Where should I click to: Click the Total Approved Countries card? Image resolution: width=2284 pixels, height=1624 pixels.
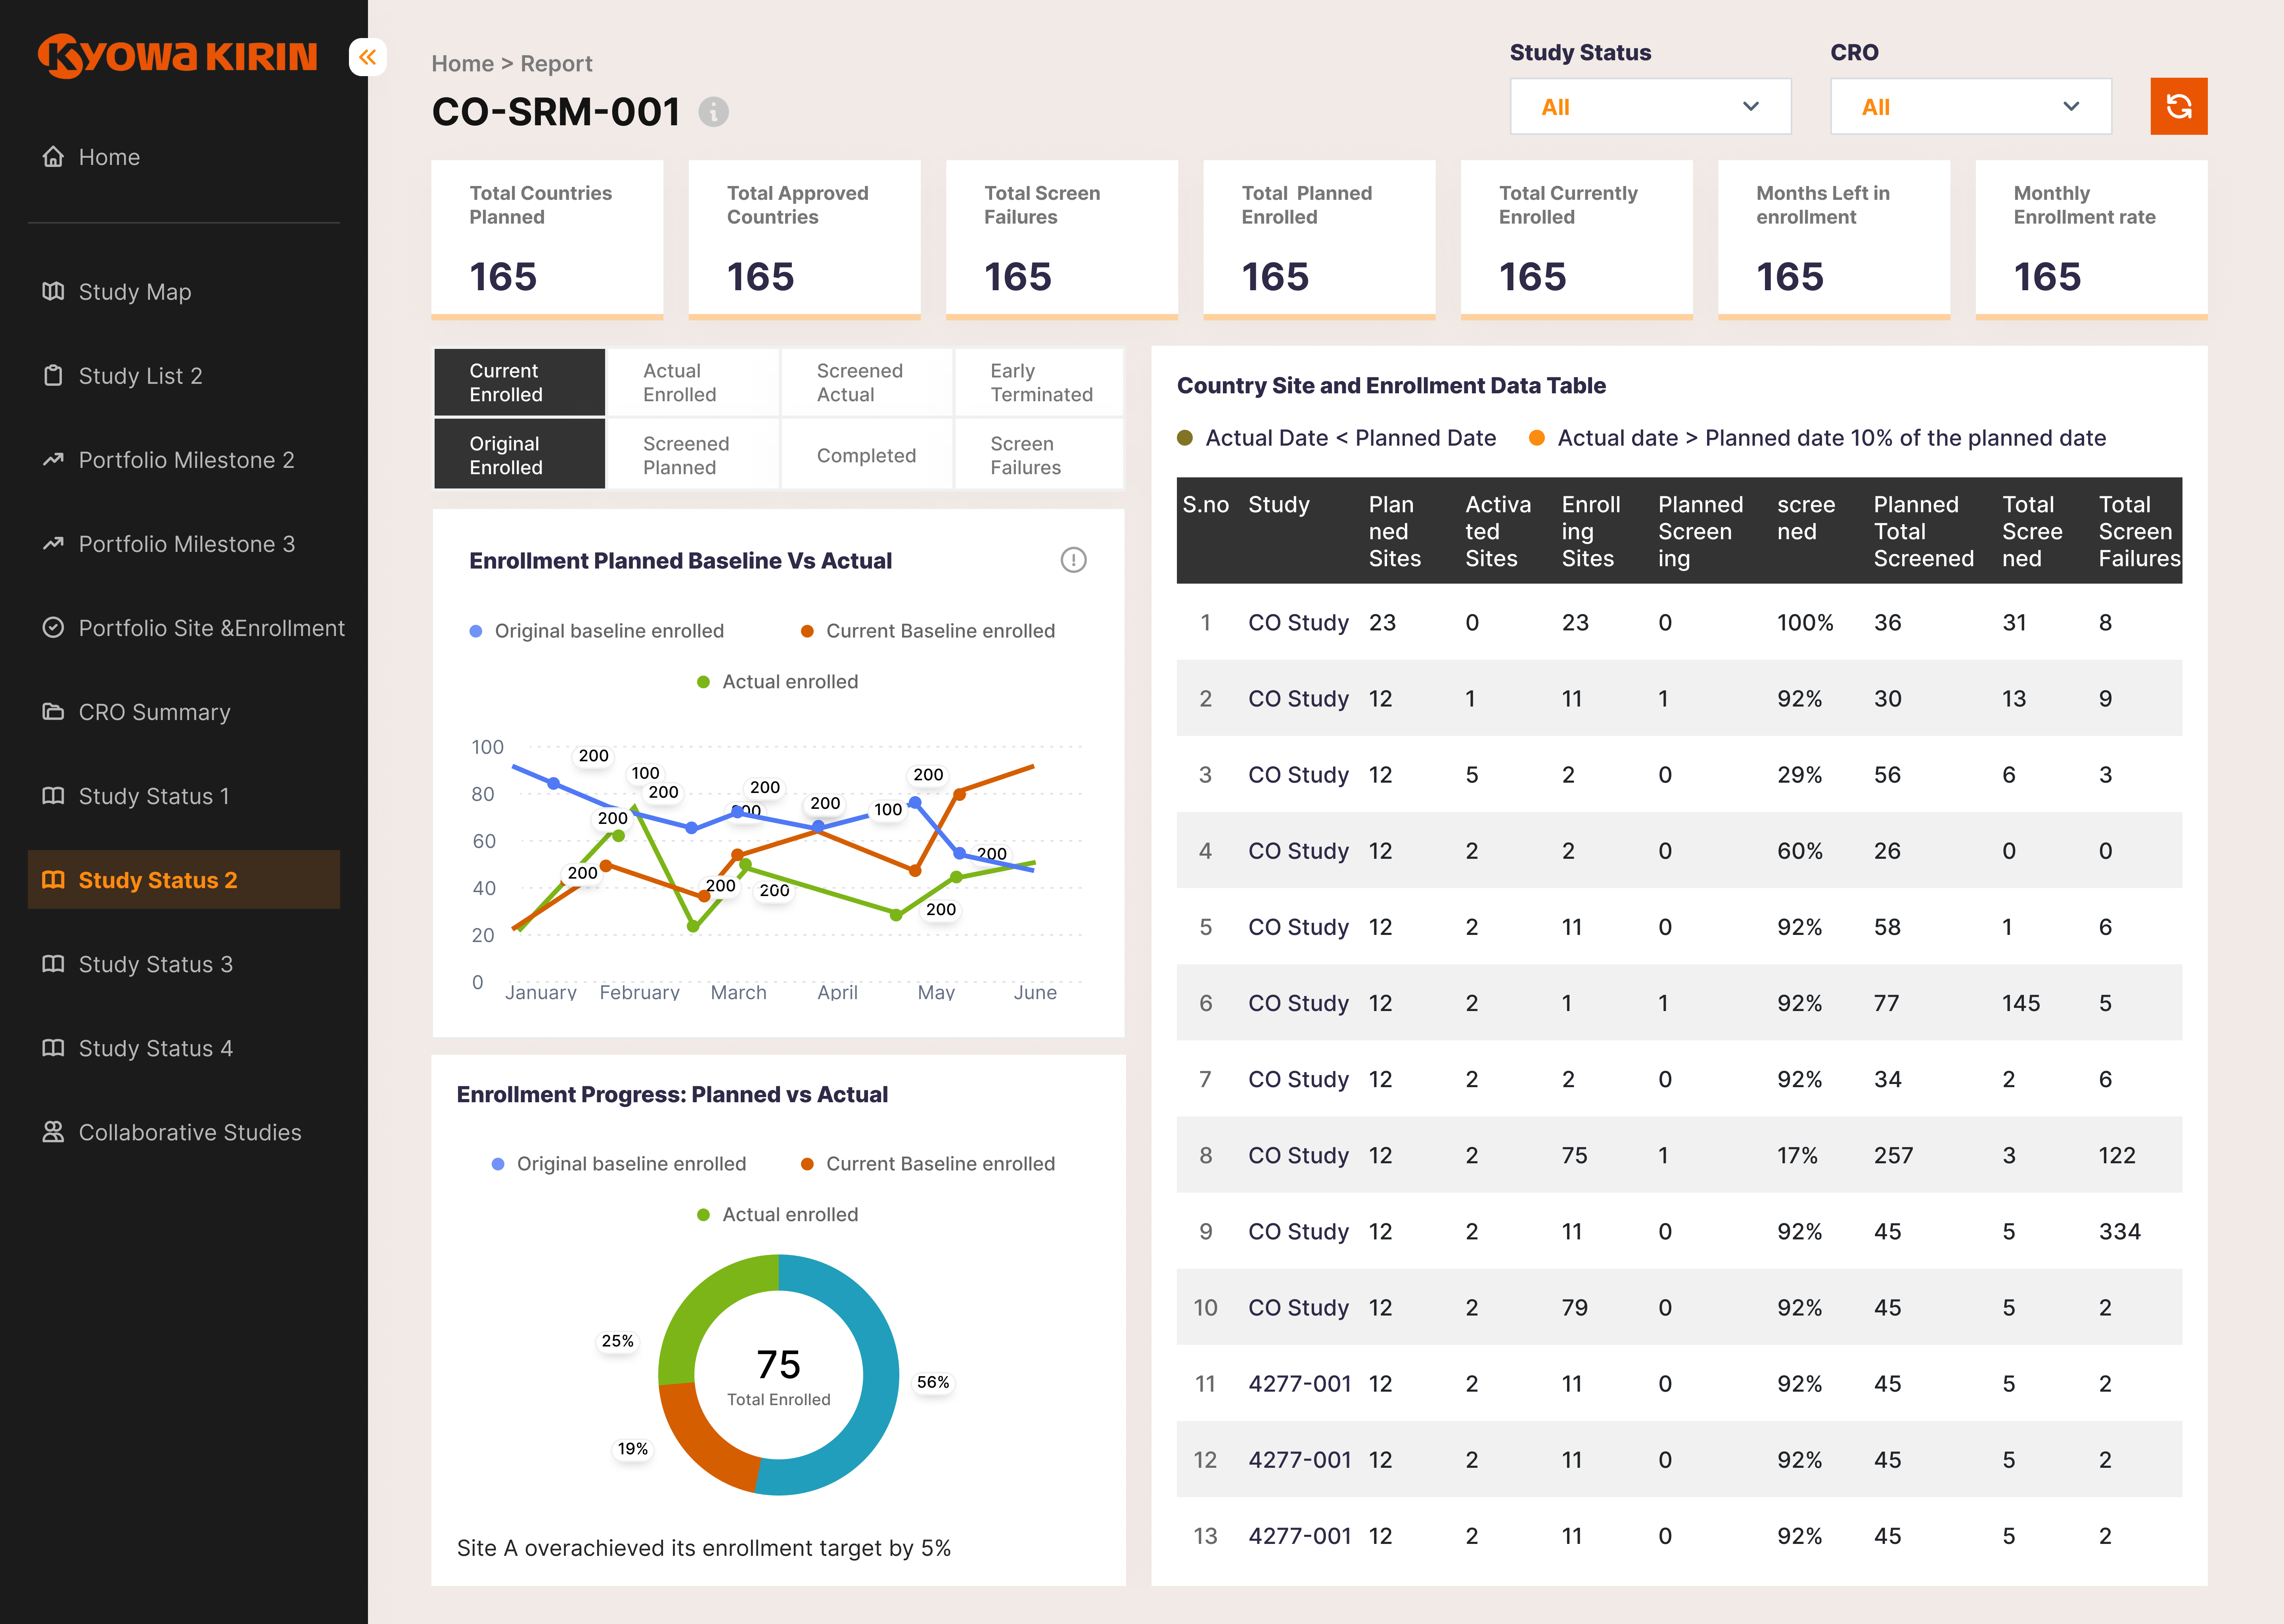[805, 240]
